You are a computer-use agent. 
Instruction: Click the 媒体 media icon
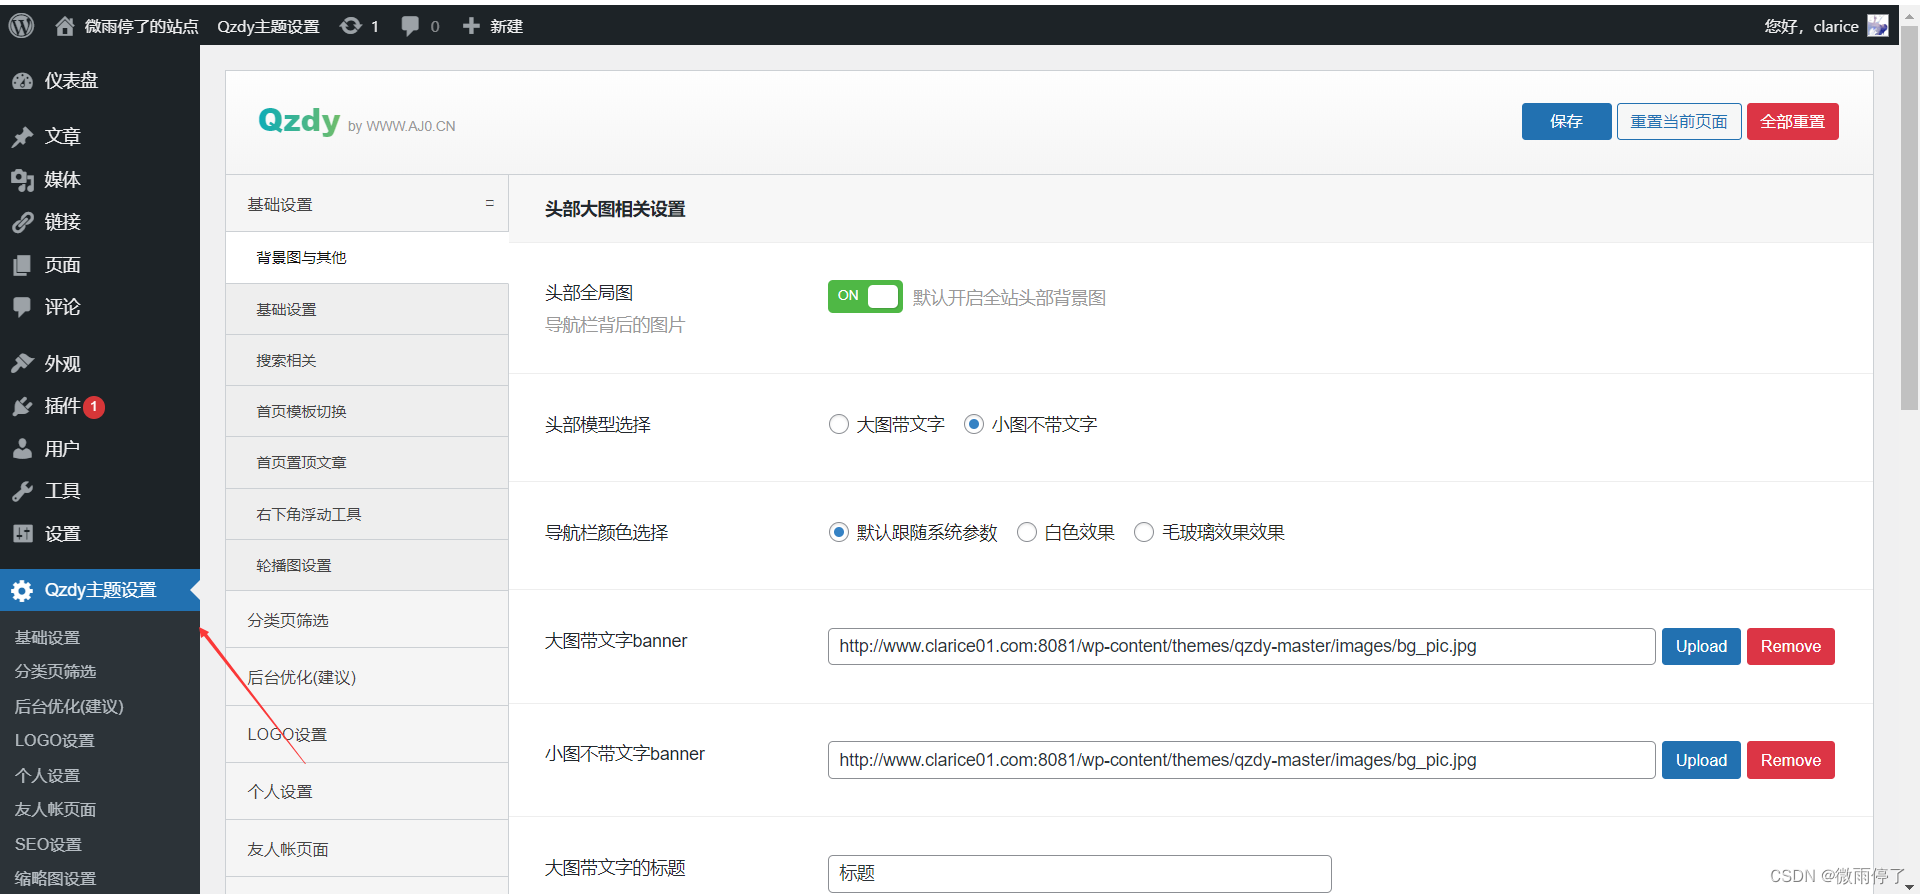22,180
